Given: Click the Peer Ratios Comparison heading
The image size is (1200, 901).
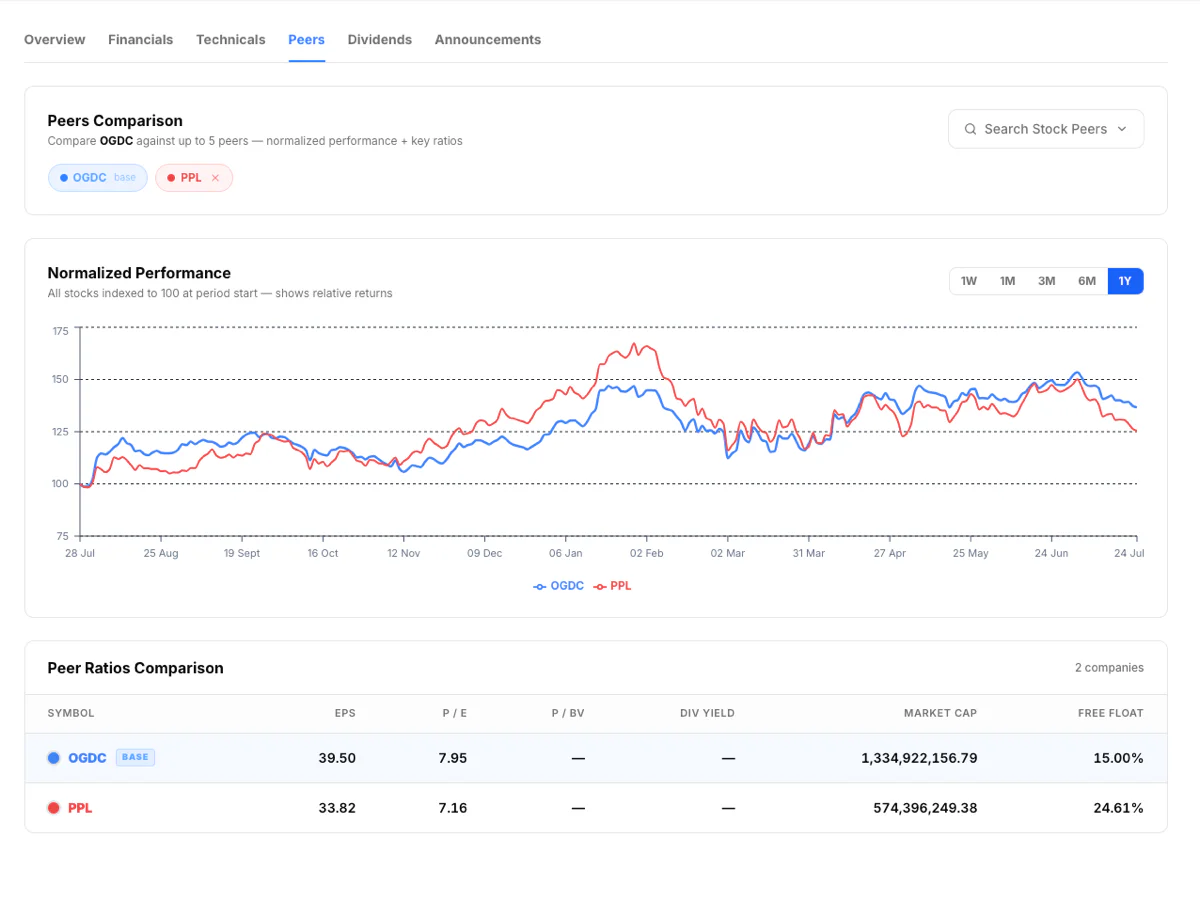Looking at the screenshot, I should [x=136, y=668].
